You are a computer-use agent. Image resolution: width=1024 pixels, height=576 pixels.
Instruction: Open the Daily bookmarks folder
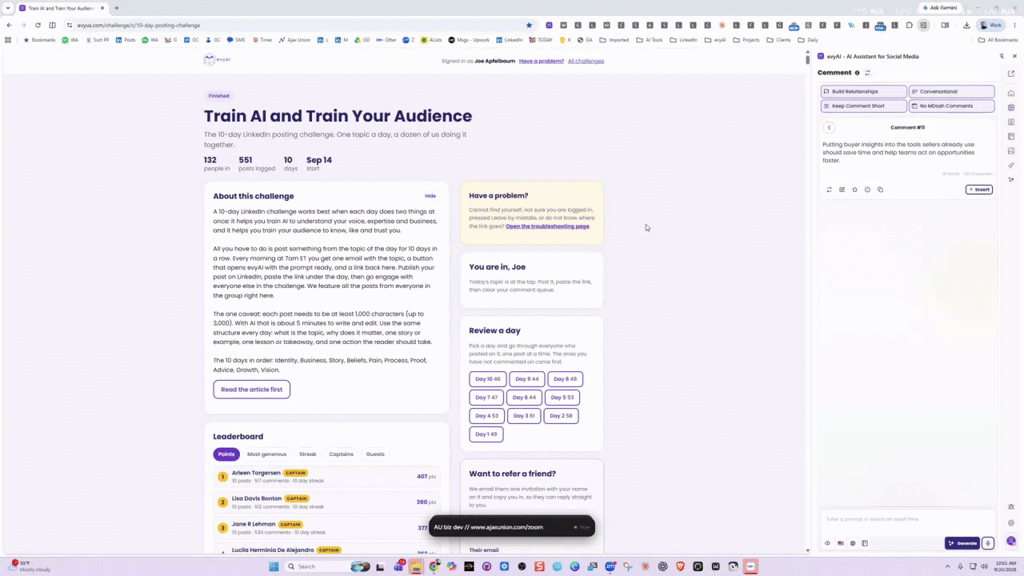click(808, 40)
